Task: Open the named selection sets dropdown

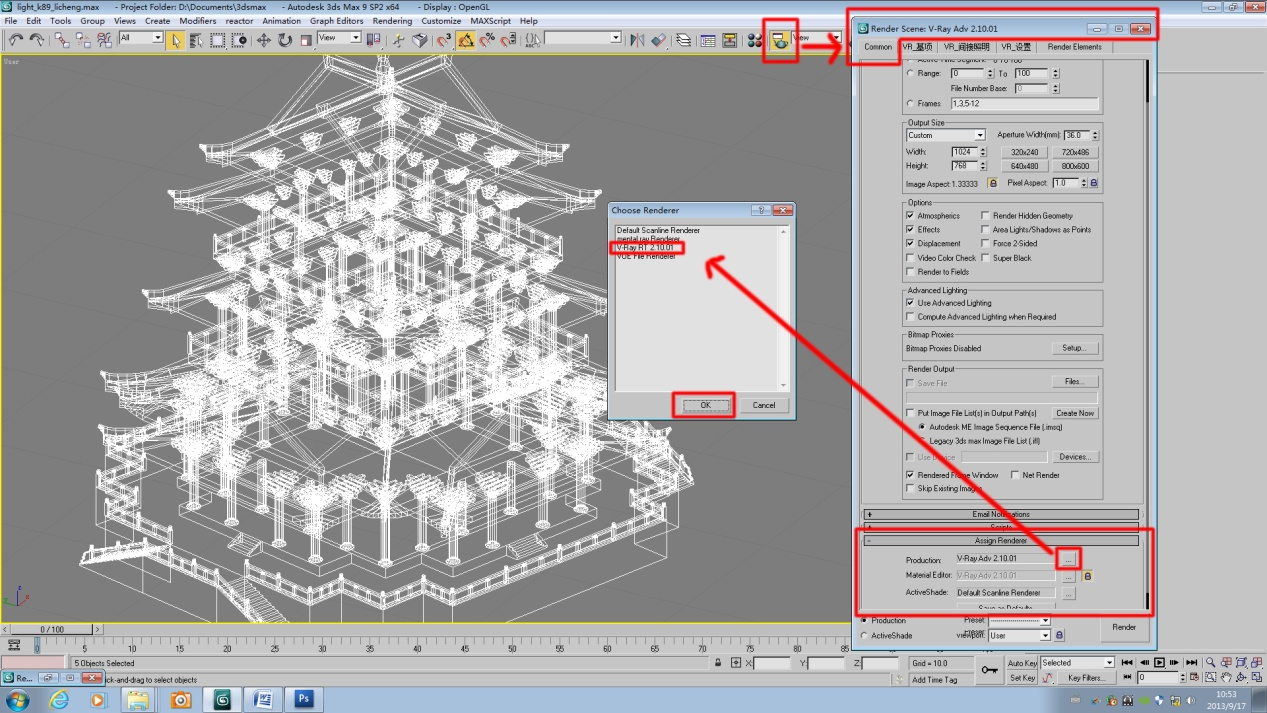Action: pyautogui.click(x=583, y=38)
